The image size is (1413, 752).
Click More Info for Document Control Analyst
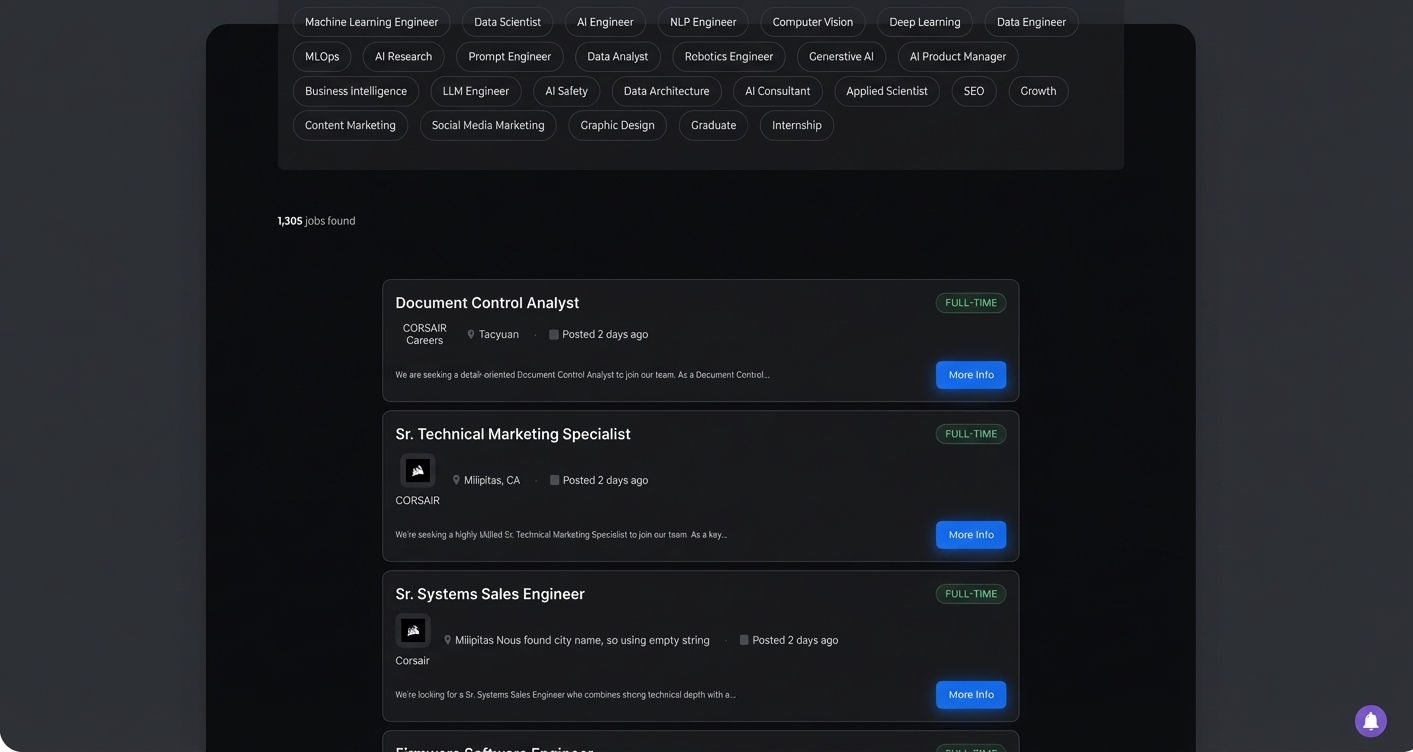click(969, 374)
